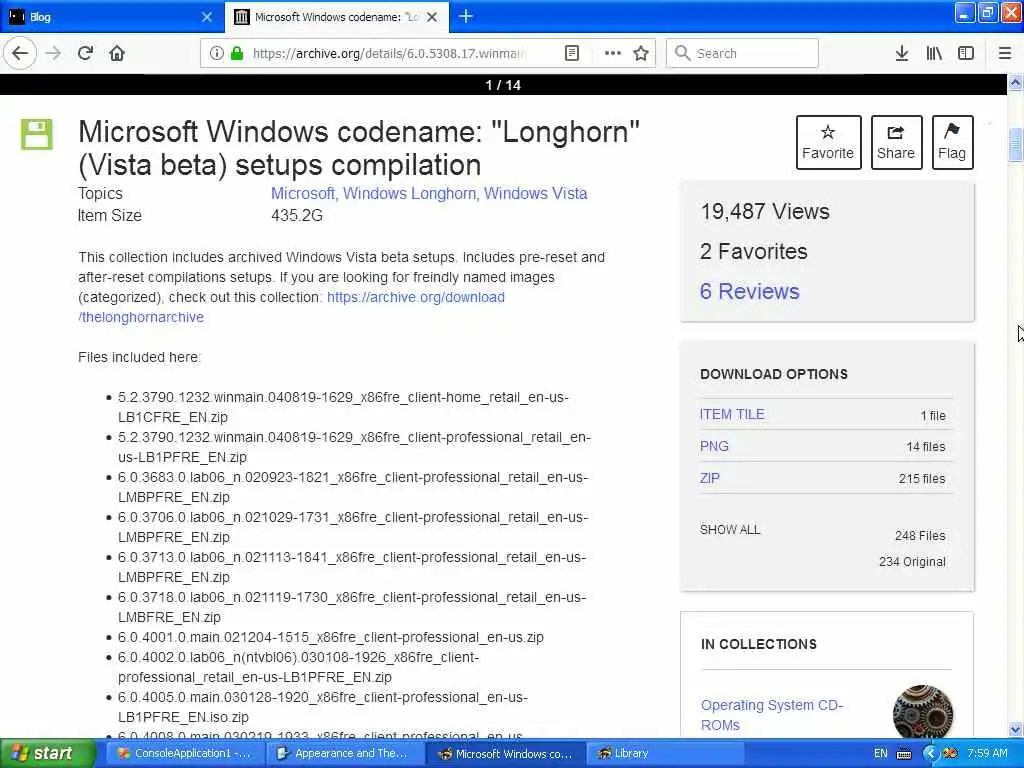This screenshot has width=1024, height=768.
Task: Switch to ConsoleApplication1 taskbar window
Action: (x=184, y=753)
